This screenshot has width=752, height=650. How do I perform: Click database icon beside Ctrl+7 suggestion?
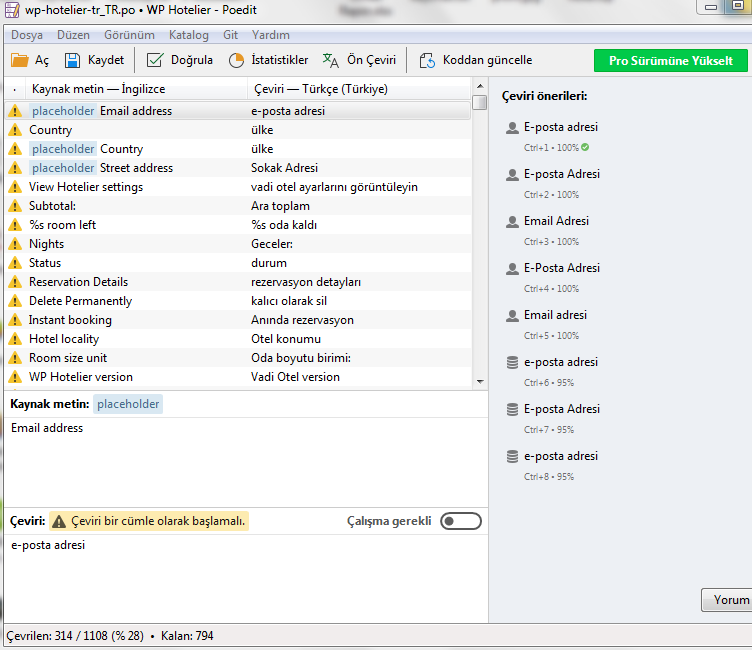(x=512, y=410)
